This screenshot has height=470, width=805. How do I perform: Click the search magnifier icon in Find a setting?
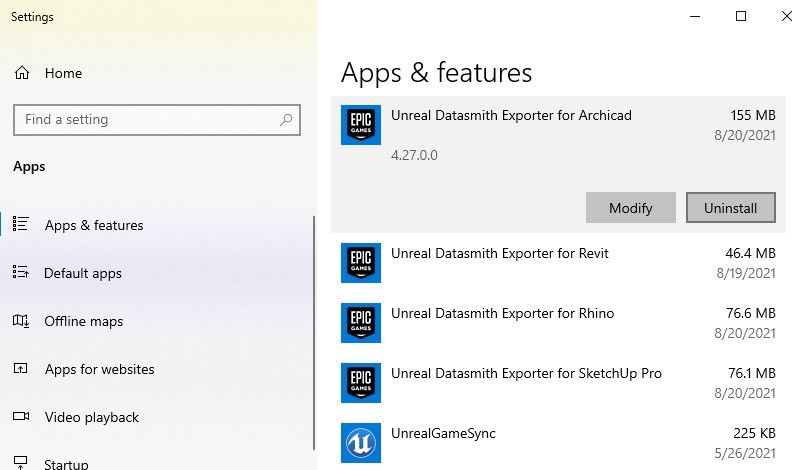point(286,120)
